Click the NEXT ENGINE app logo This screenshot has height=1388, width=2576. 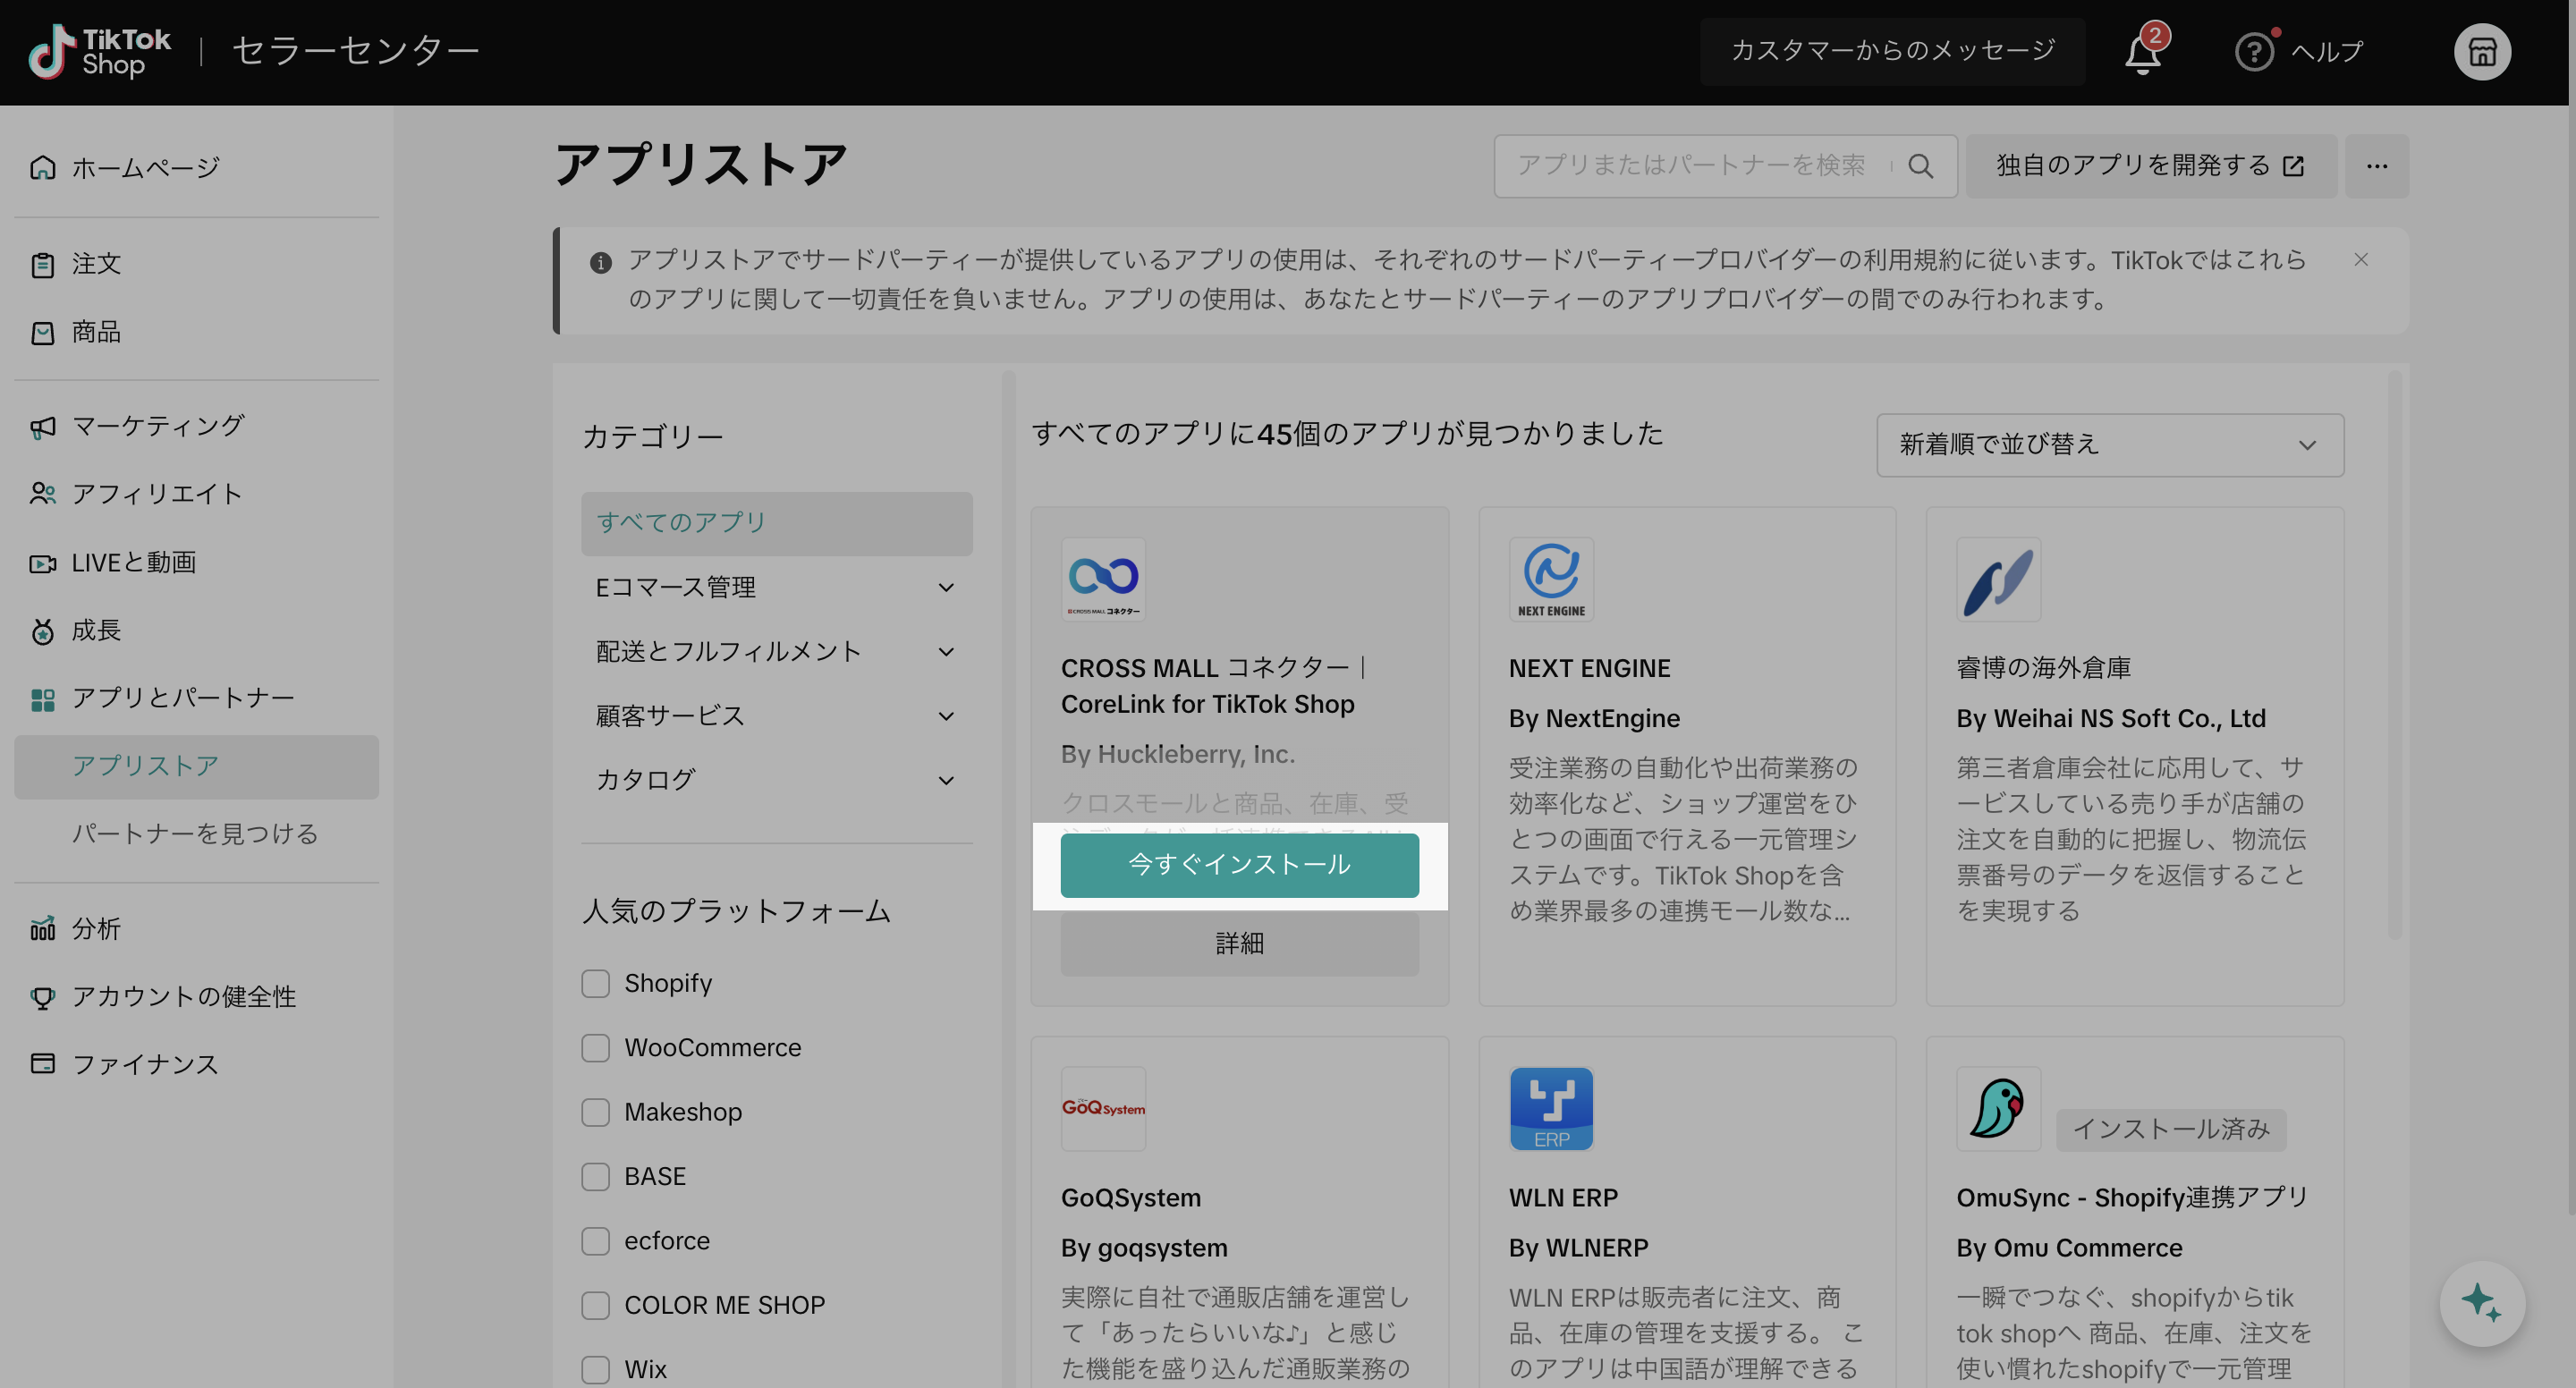[1551, 579]
